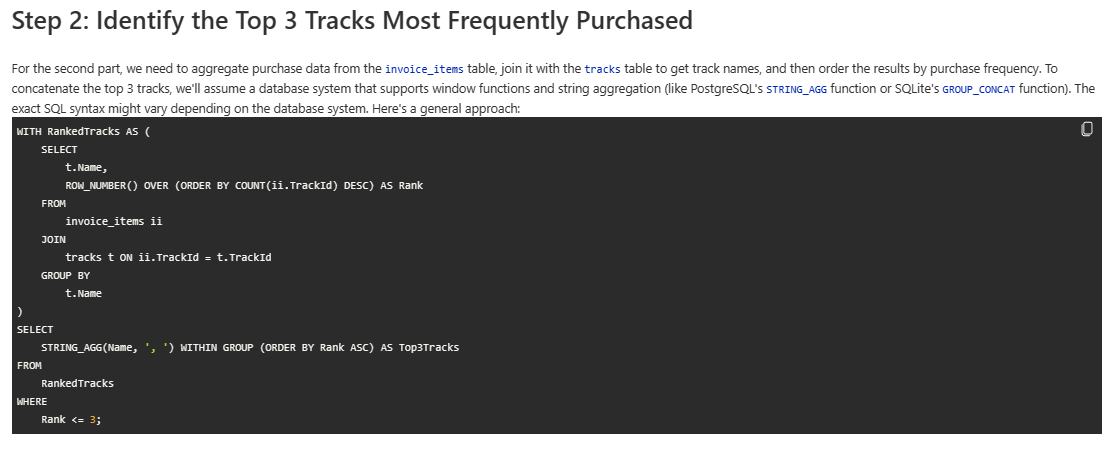This screenshot has width=1114, height=455.
Task: Click the closing parenthesis line
Action: click(20, 311)
